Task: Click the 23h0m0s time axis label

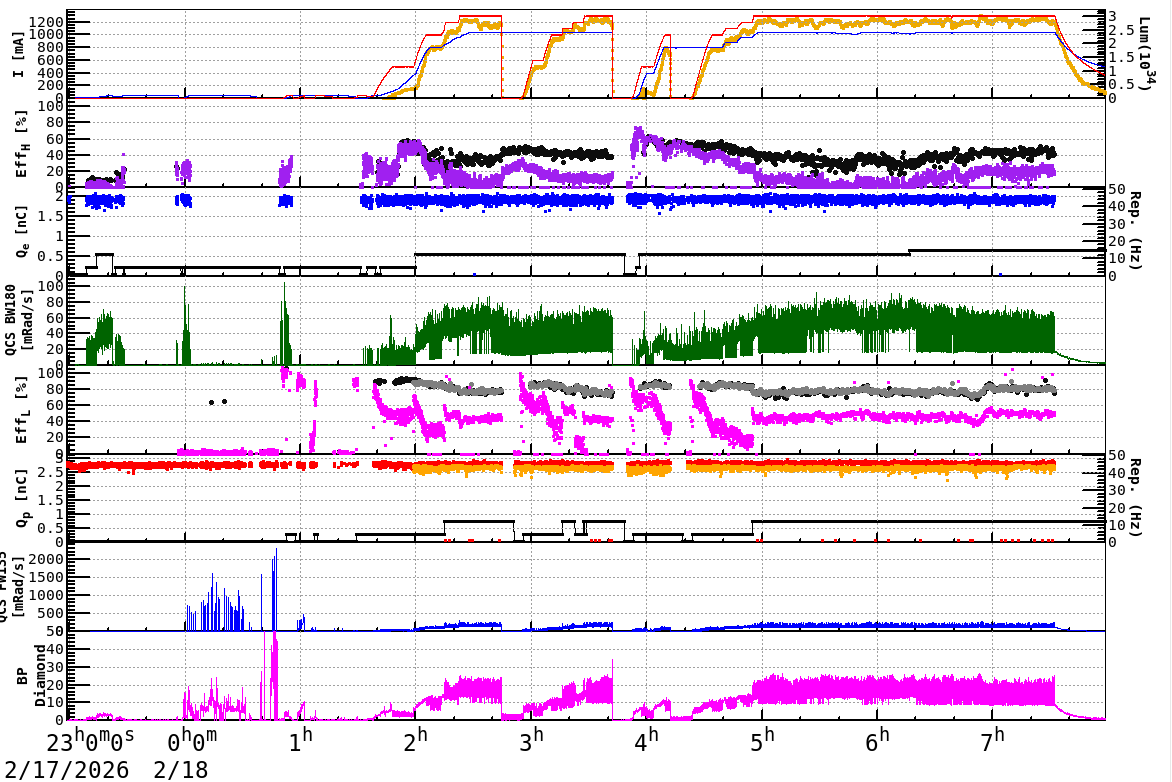Action: pos(91,743)
